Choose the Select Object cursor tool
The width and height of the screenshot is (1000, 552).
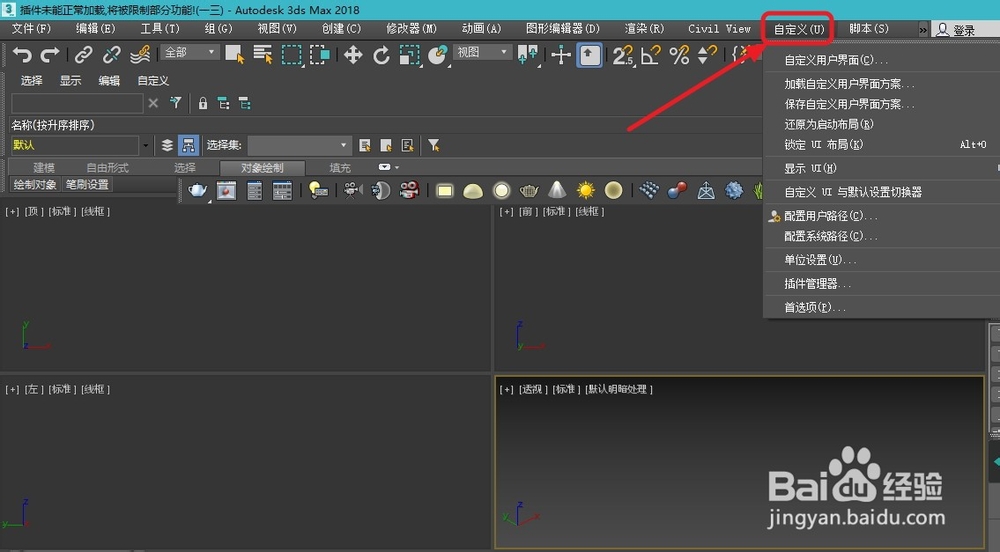235,55
